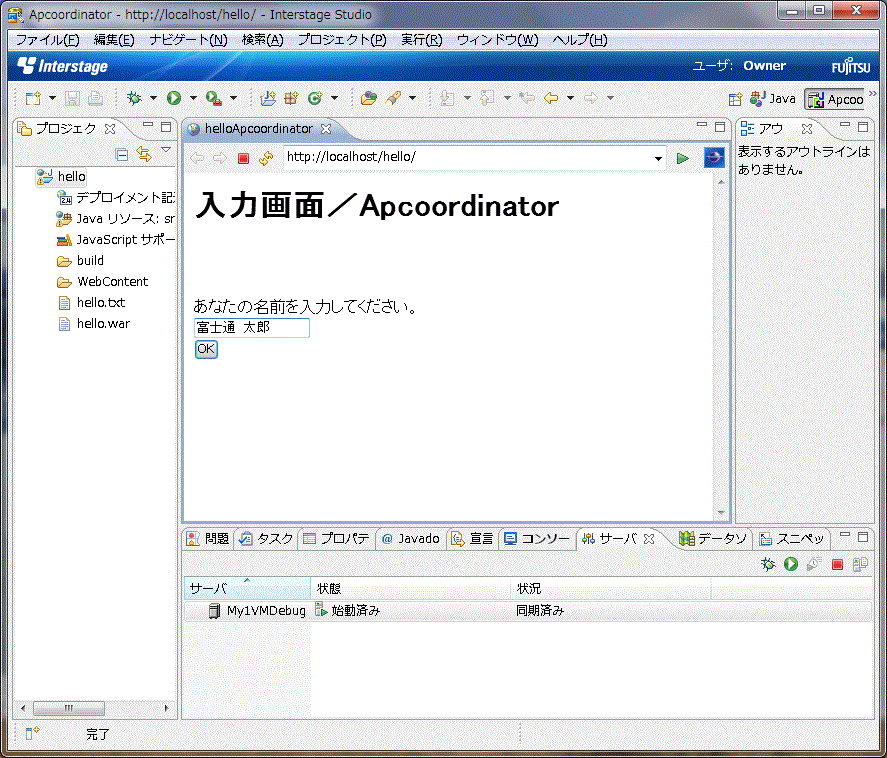Click the Save toolbar icon
The width and height of the screenshot is (887, 758).
pyautogui.click(x=72, y=98)
